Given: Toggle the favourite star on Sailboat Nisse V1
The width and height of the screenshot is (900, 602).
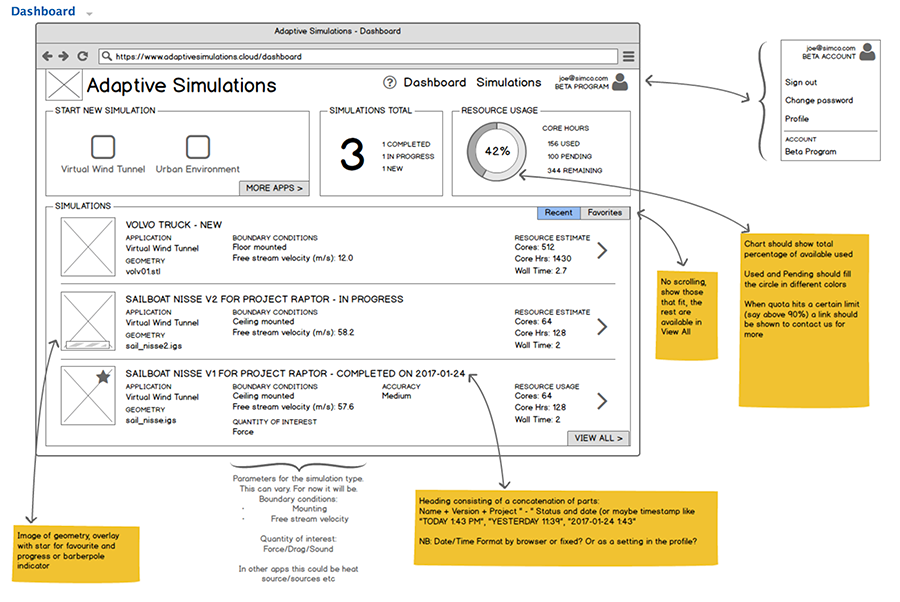Looking at the screenshot, I should point(103,377).
